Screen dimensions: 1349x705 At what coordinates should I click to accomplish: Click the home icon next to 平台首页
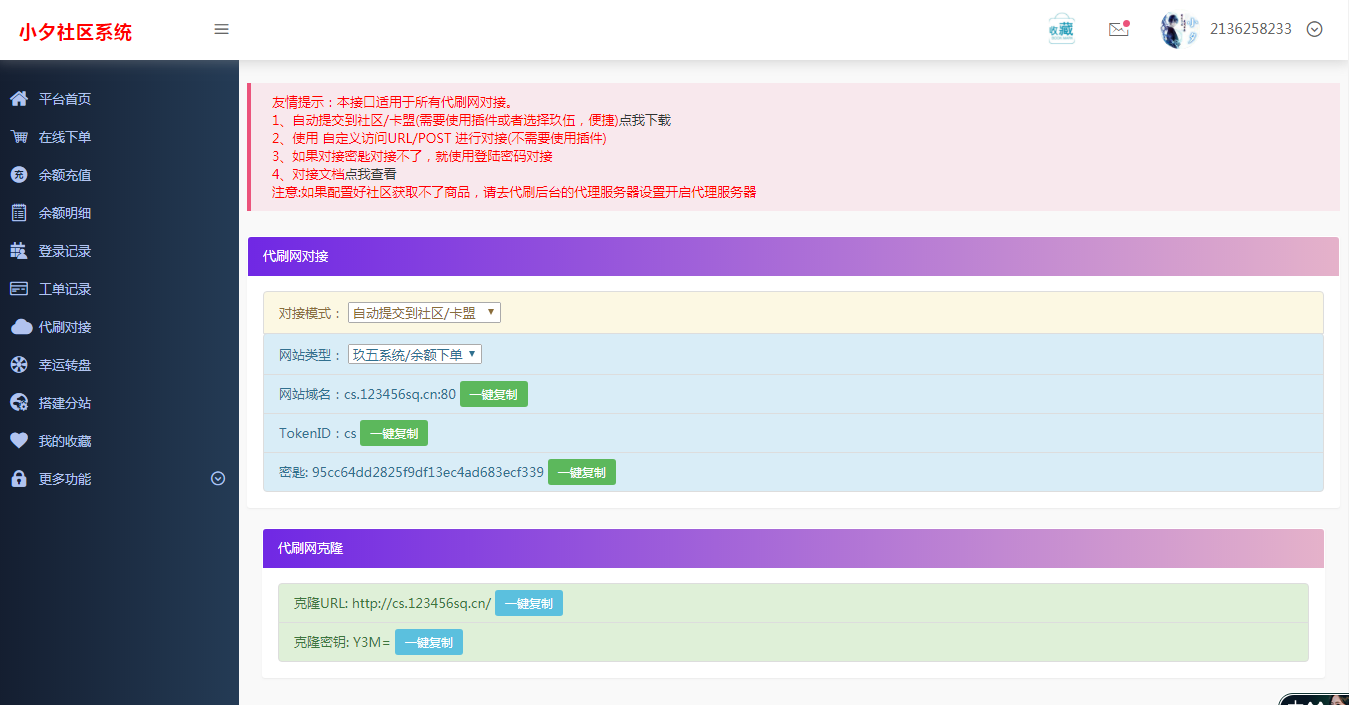tap(18, 99)
